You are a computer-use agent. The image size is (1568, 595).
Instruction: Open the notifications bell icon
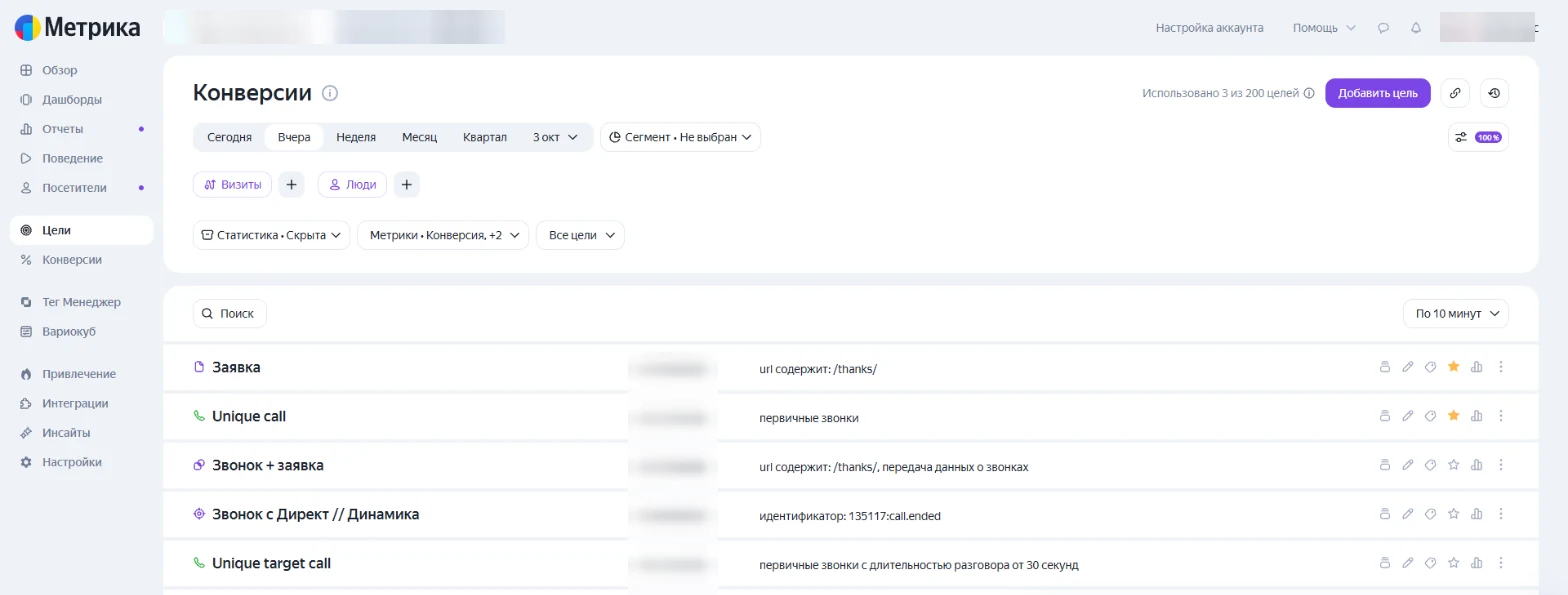[x=1416, y=28]
